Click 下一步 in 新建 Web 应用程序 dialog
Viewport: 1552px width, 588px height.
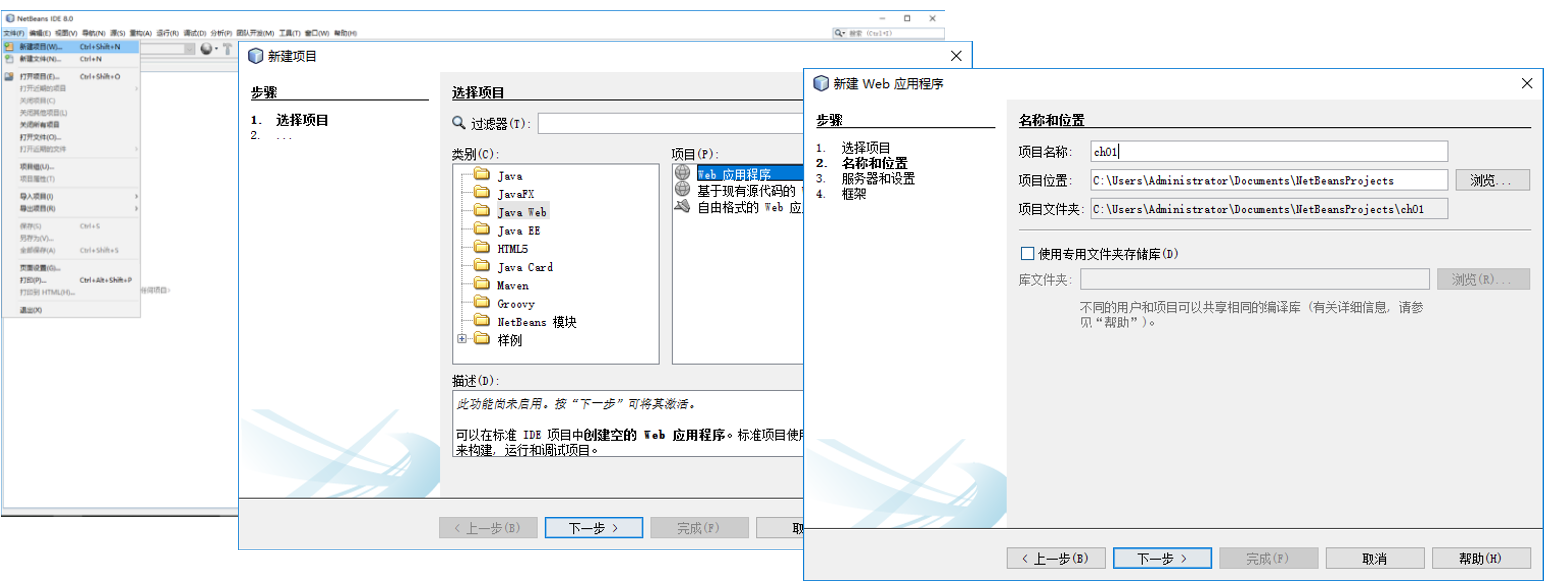click(1162, 558)
